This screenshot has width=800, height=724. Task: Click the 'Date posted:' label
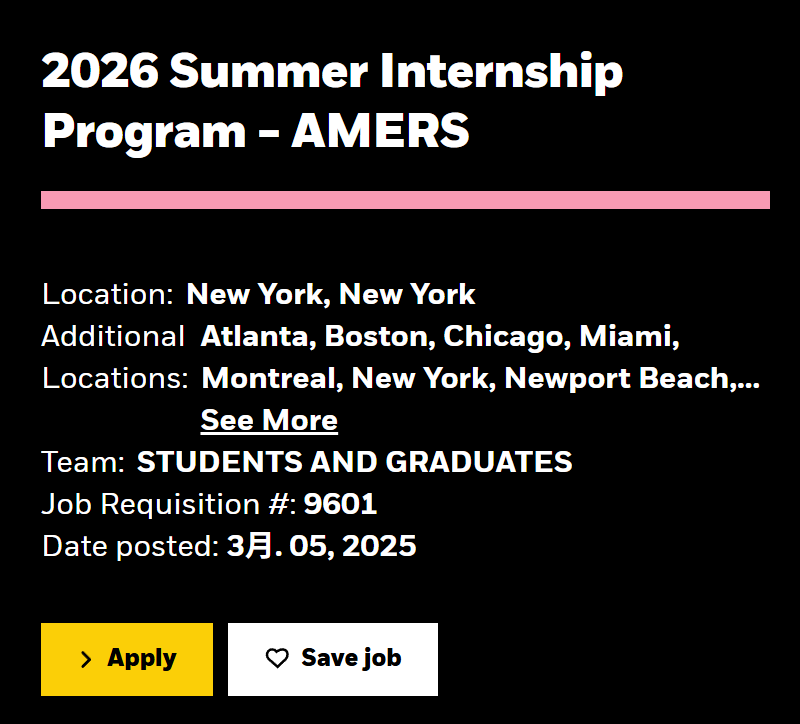pos(131,546)
